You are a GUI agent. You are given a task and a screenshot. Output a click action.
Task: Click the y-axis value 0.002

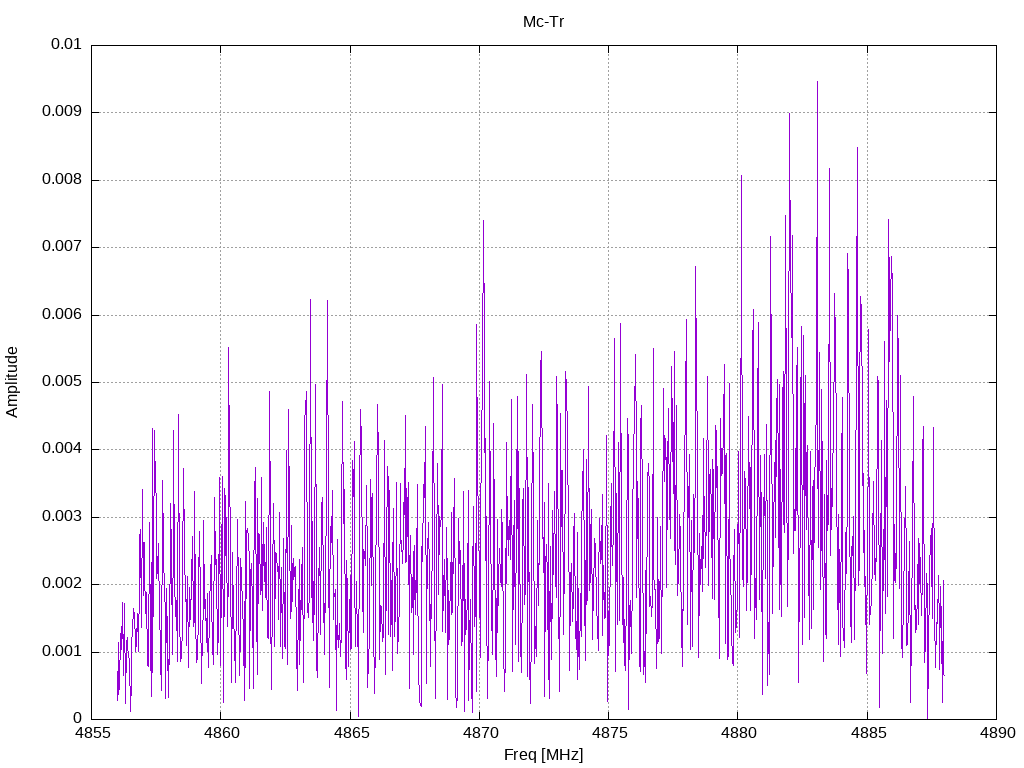pos(62,584)
